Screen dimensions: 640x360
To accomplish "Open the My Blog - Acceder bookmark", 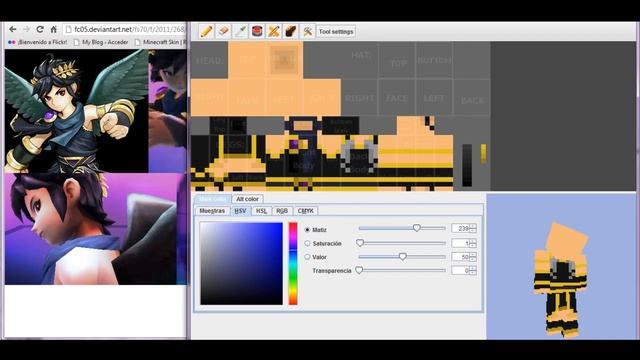I will pos(101,42).
